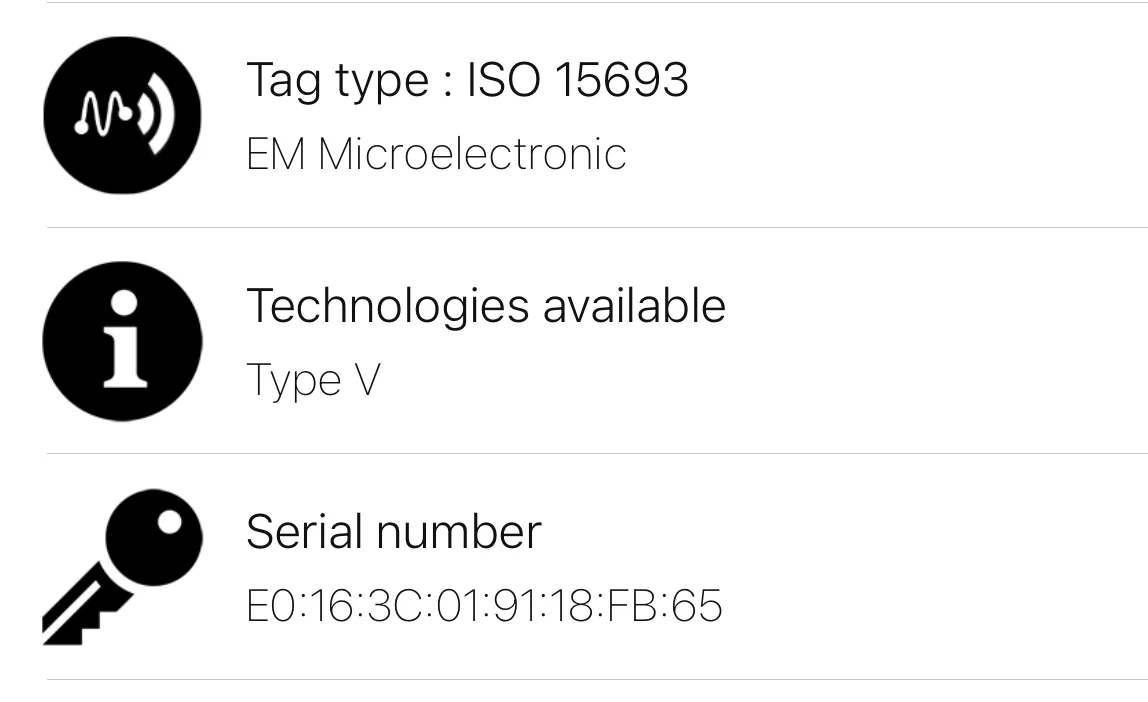Screen dimensions: 1148x702
Task: Pick the last serial byte "65"
Action: coord(697,606)
